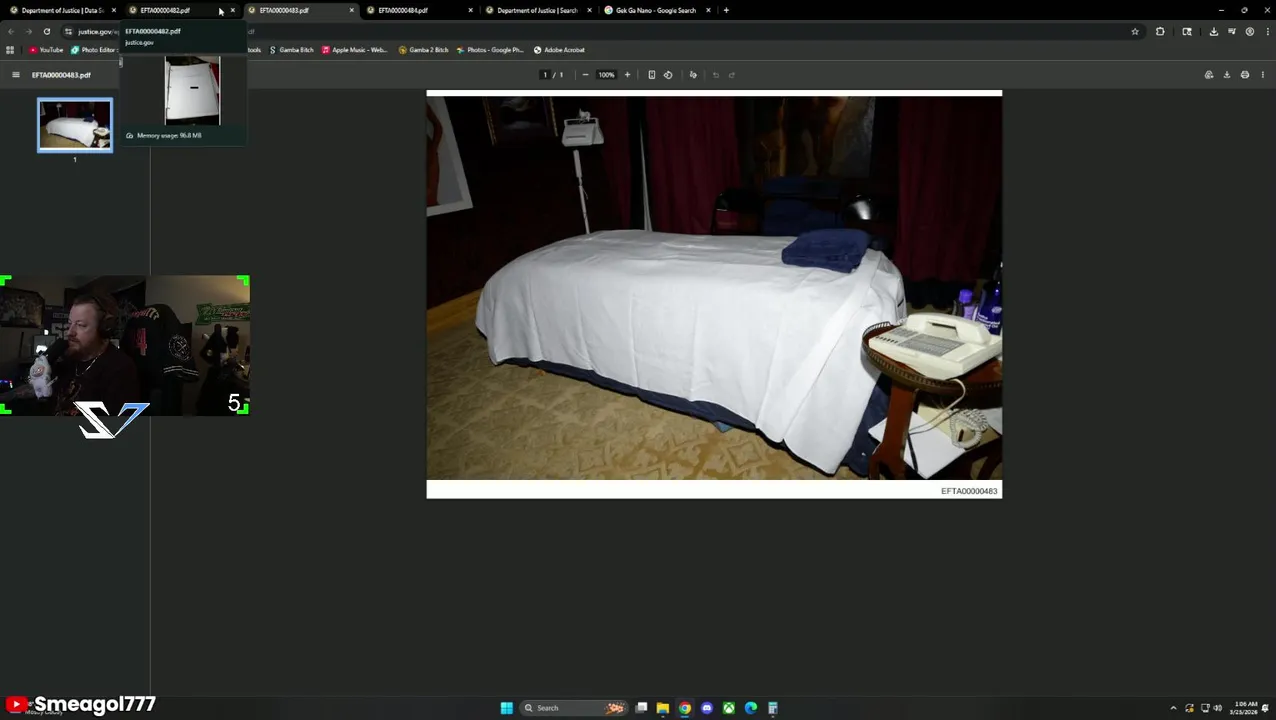Screen dimensions: 1276x720
Task: Open the site info icon beside address
Action: click(68, 32)
